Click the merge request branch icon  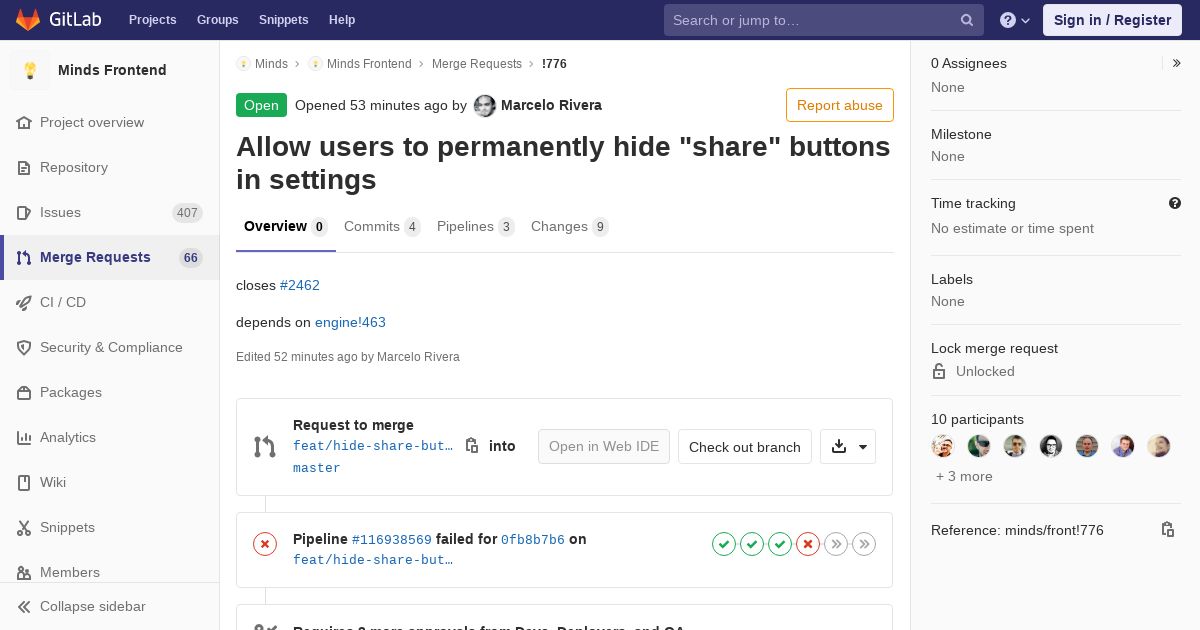click(265, 447)
